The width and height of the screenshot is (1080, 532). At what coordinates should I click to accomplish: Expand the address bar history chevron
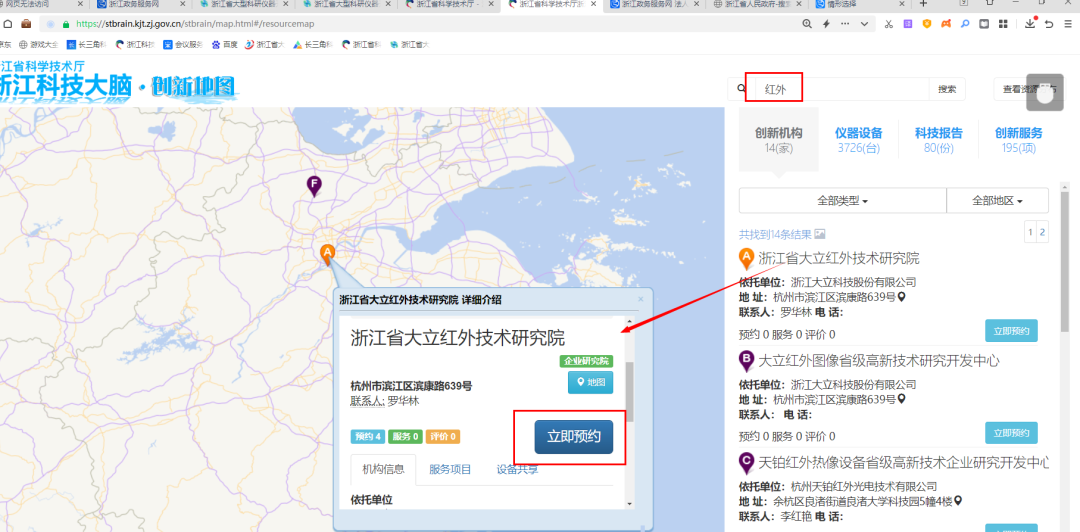point(864,24)
